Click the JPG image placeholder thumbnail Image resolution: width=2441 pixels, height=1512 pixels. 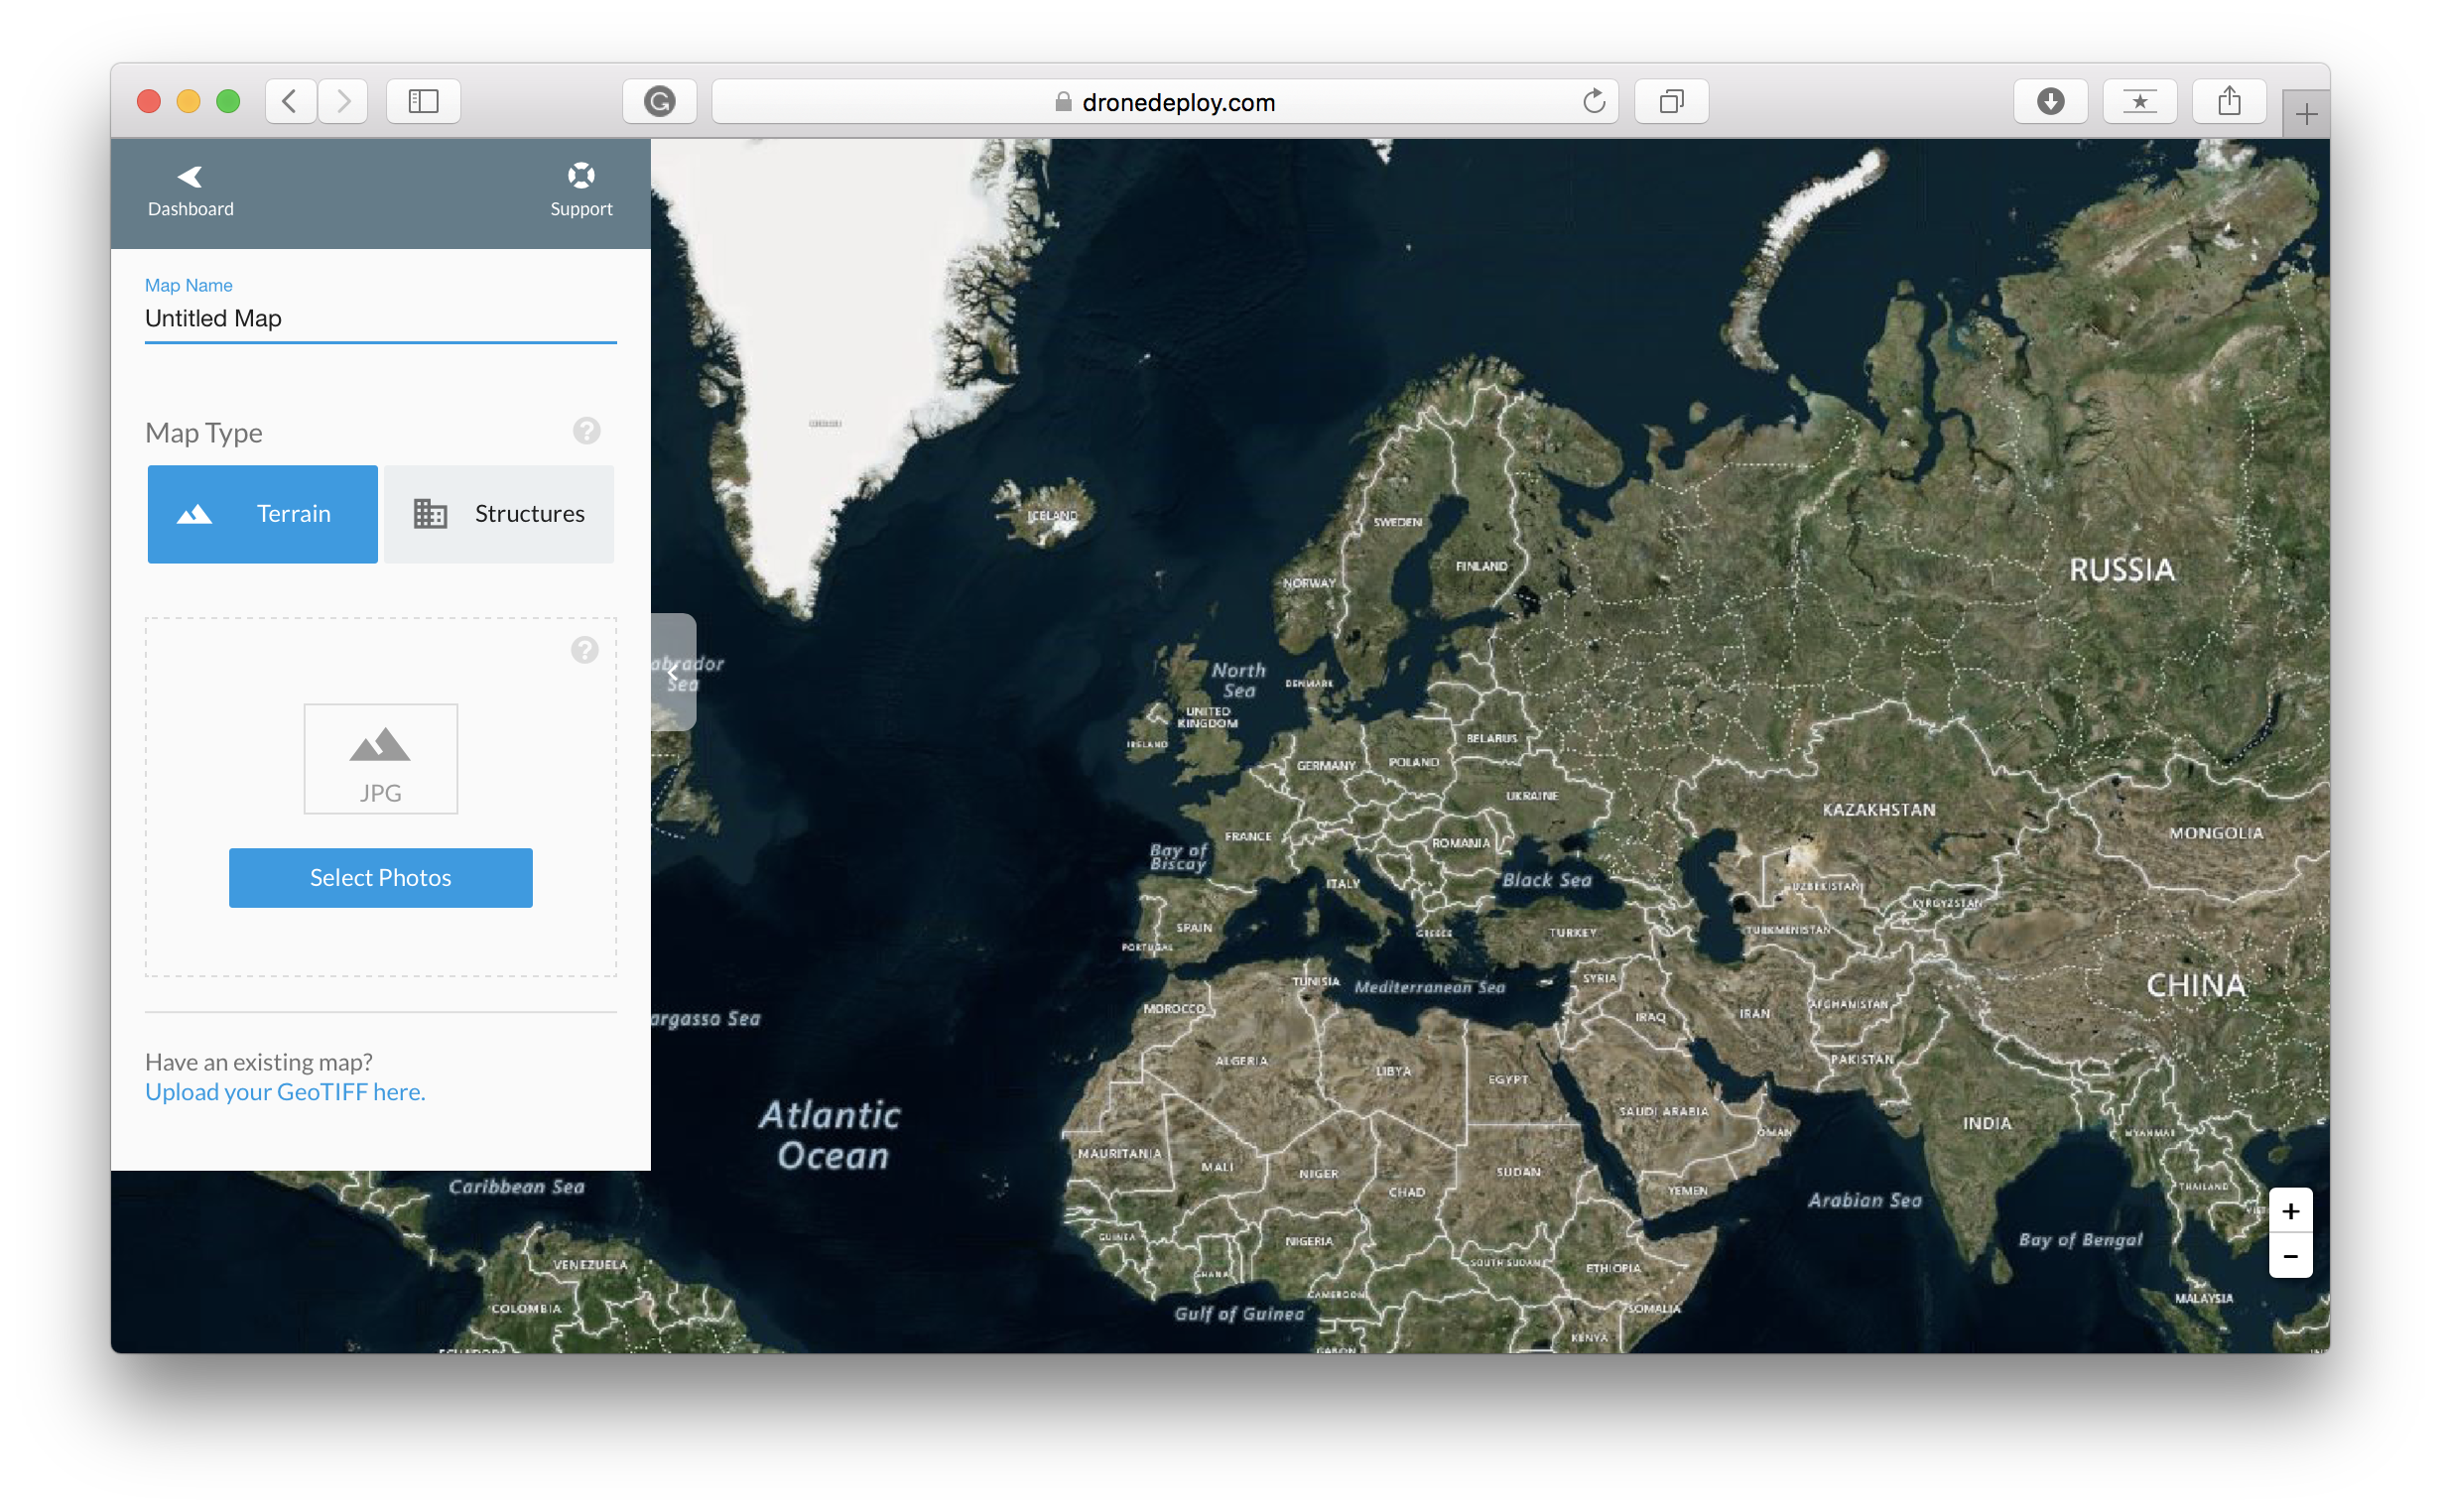click(x=381, y=759)
